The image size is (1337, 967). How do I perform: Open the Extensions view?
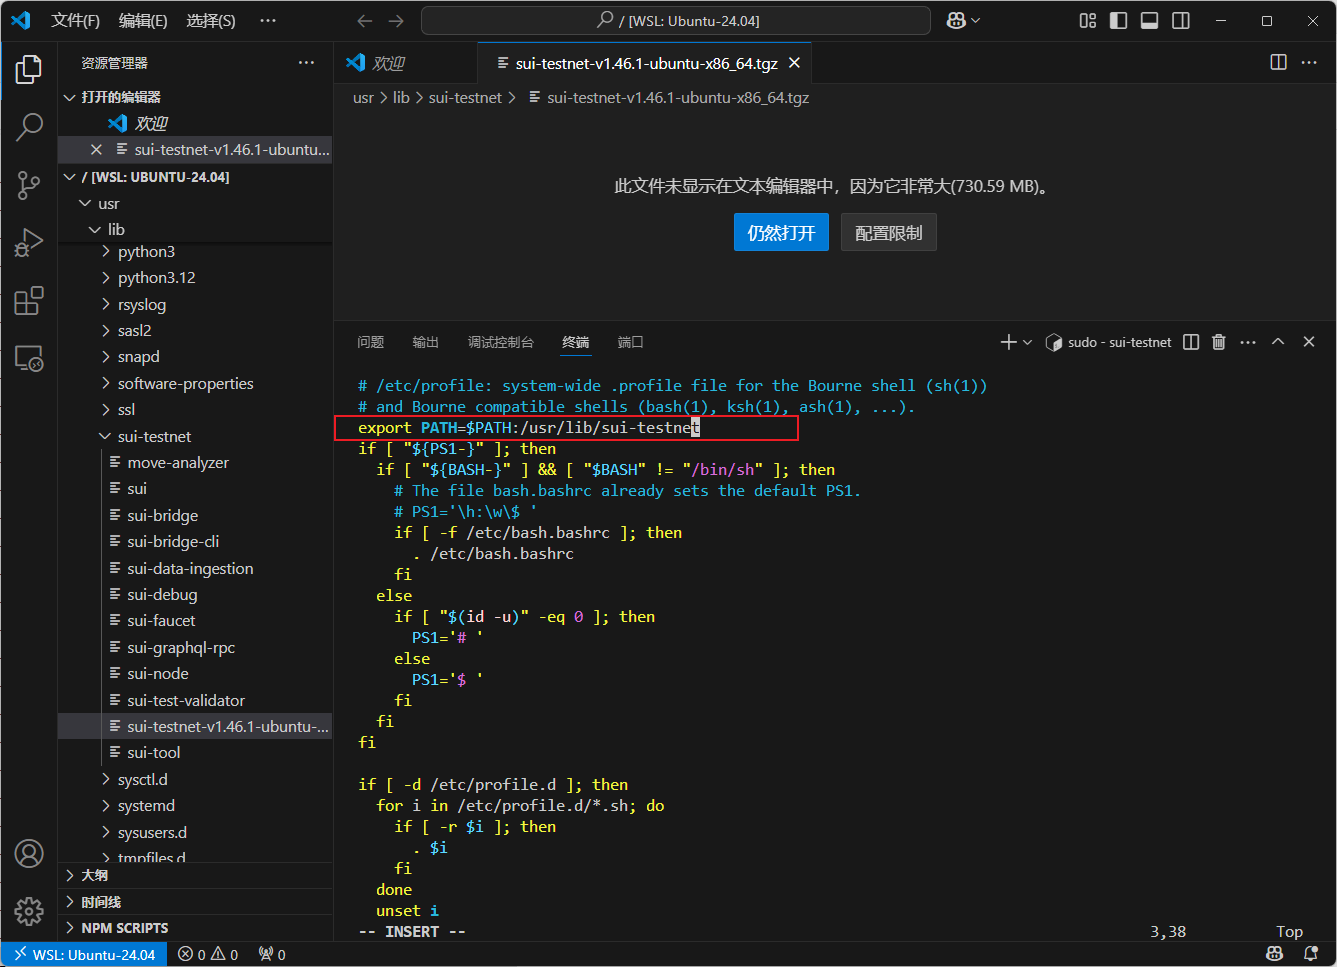click(x=29, y=301)
